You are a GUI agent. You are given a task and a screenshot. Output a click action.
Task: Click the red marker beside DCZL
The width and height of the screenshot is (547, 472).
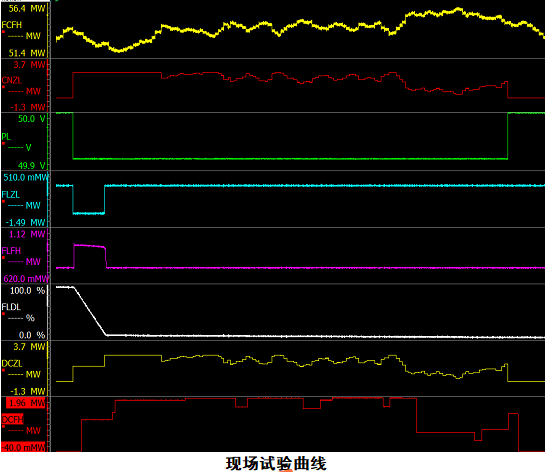(3, 370)
